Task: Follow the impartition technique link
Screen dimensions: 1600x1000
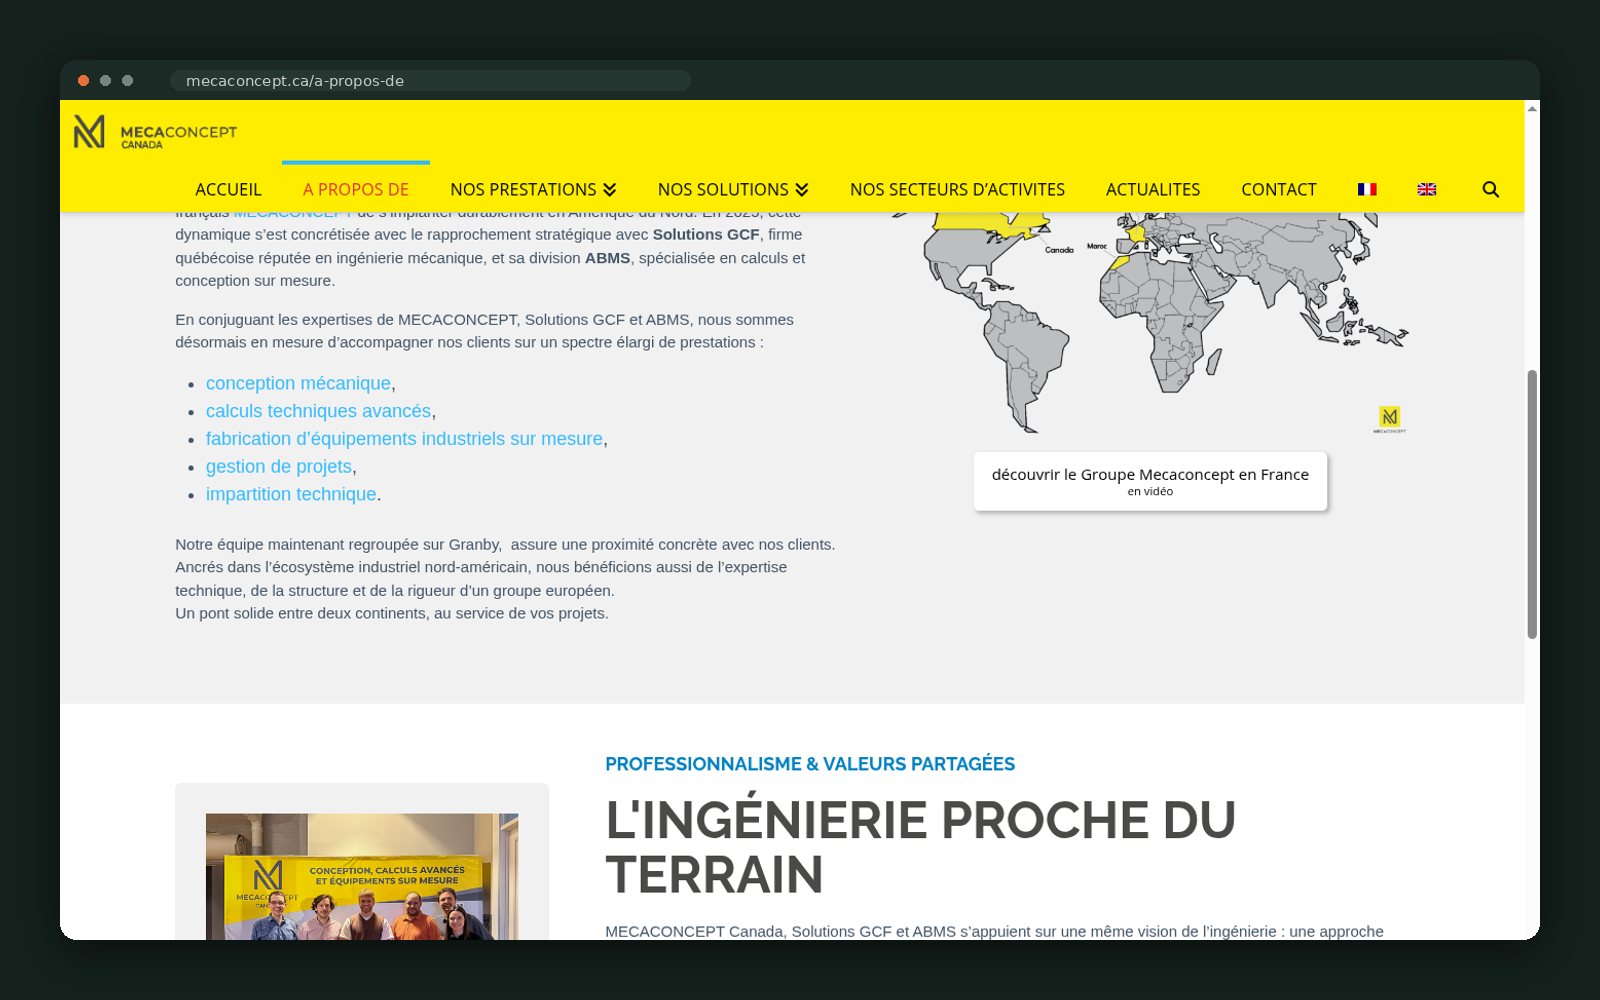Action: [291, 494]
